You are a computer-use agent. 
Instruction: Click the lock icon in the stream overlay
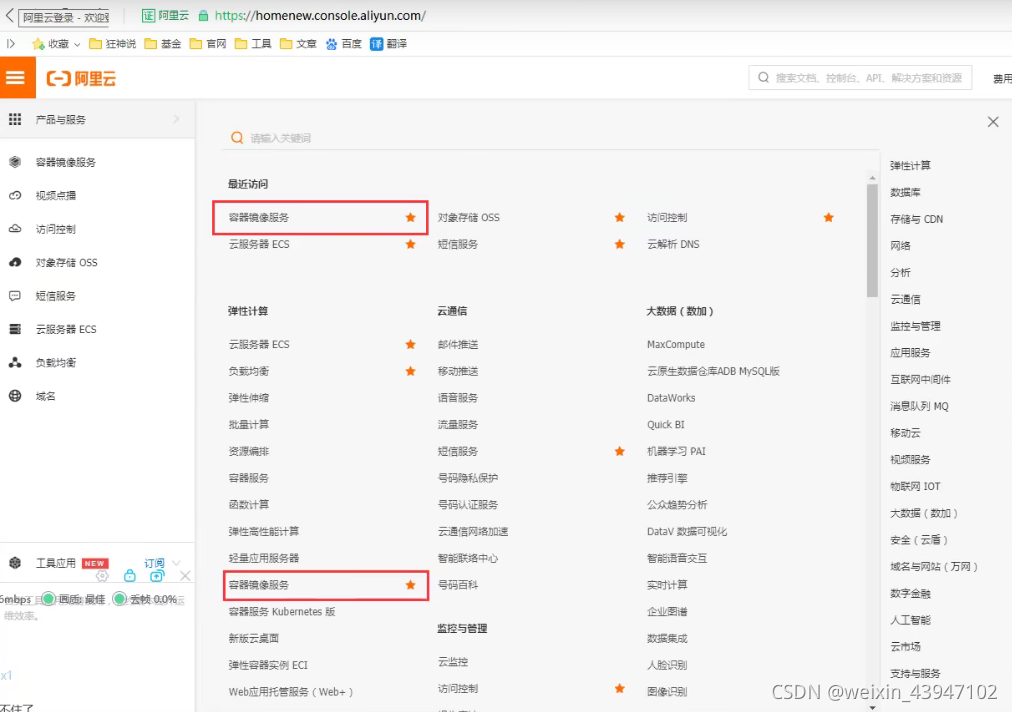point(130,576)
